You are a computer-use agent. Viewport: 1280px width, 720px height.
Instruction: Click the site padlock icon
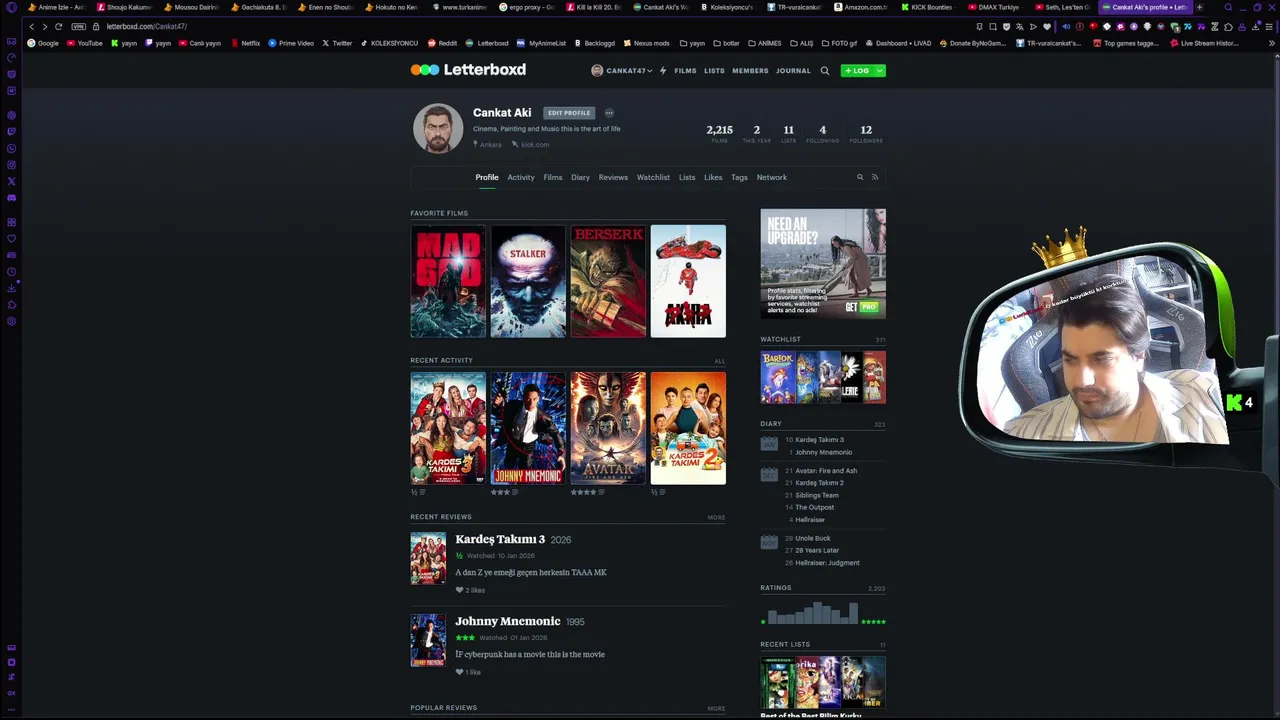pyautogui.click(x=98, y=26)
